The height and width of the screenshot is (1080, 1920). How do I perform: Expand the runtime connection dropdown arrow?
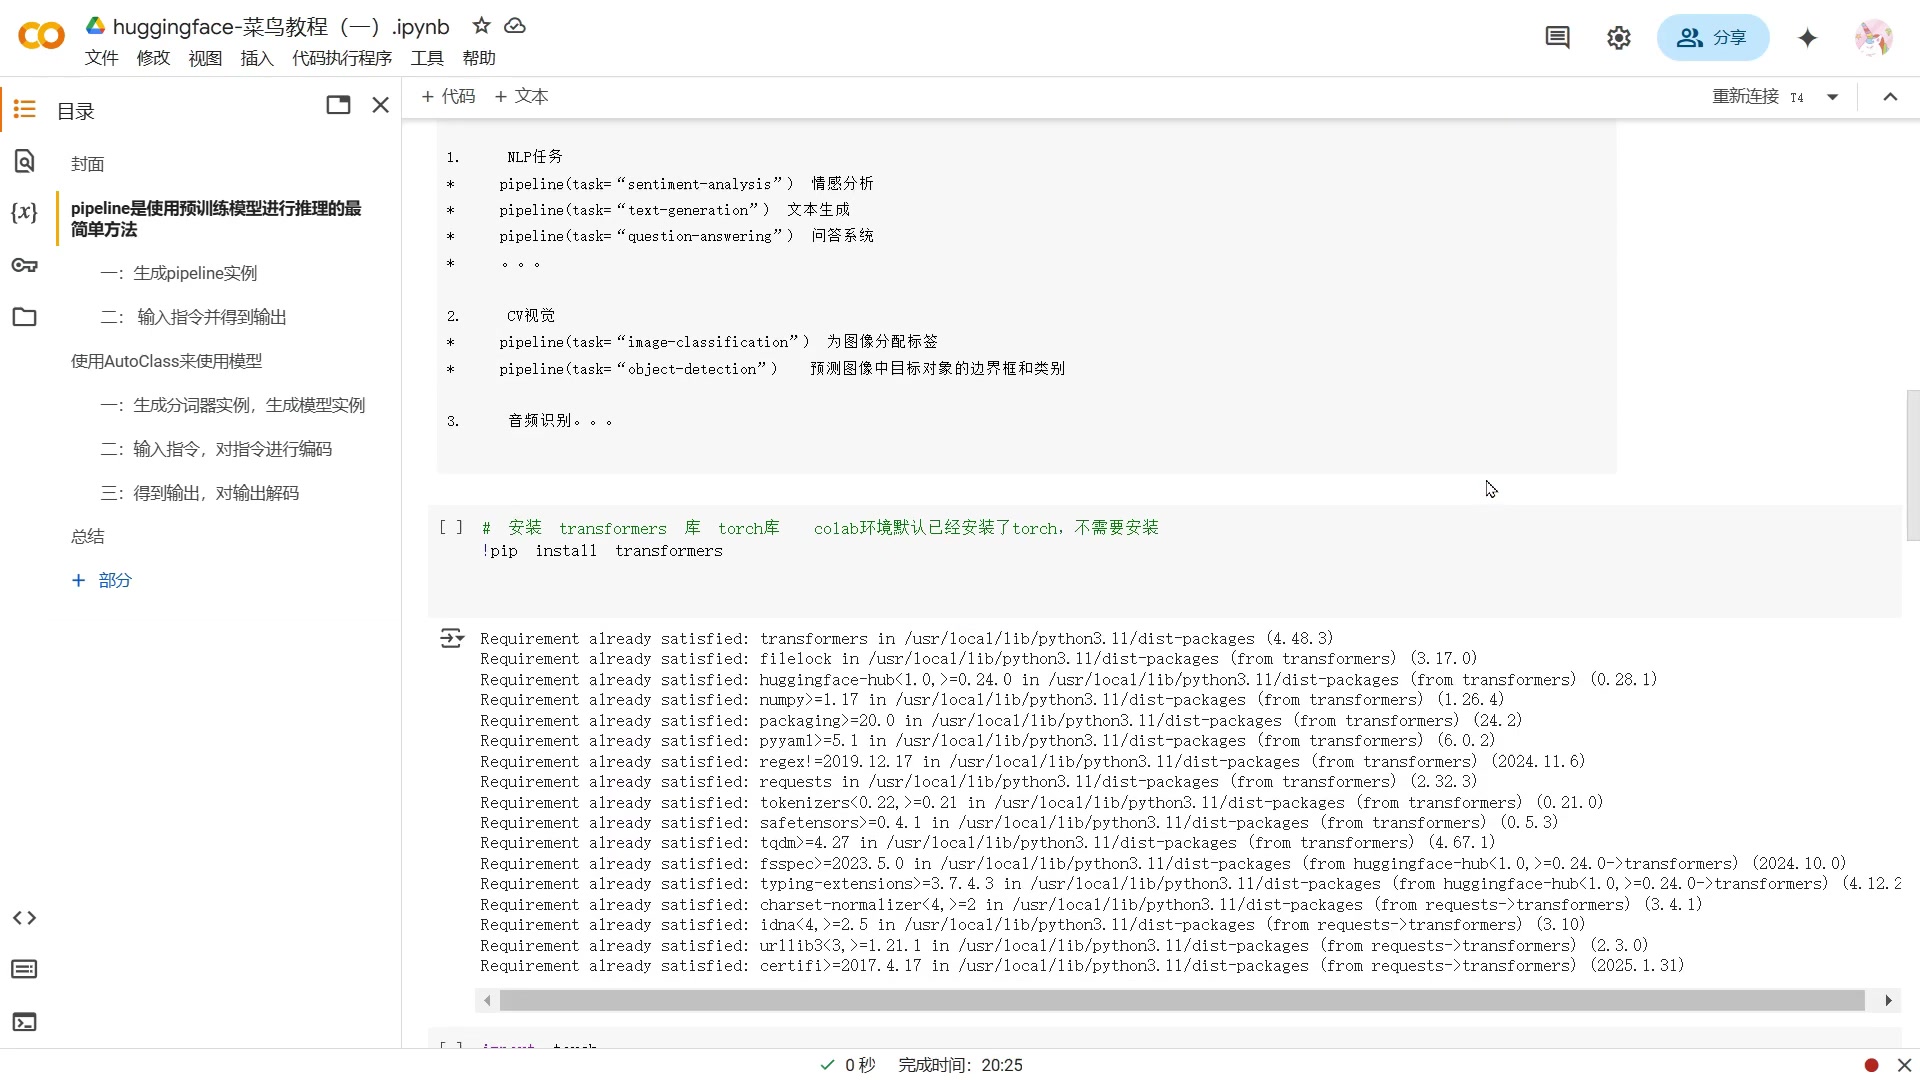(1833, 97)
